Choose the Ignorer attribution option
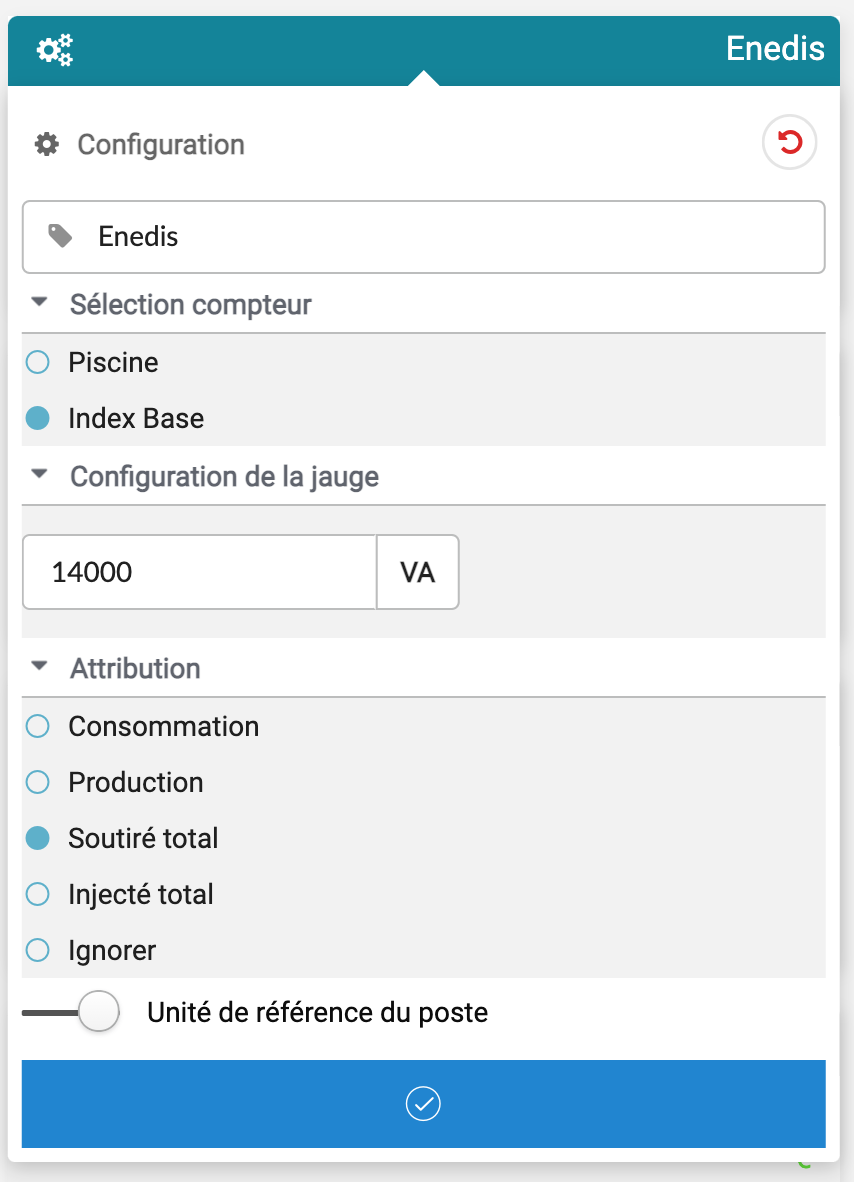The image size is (854, 1182). 38,950
